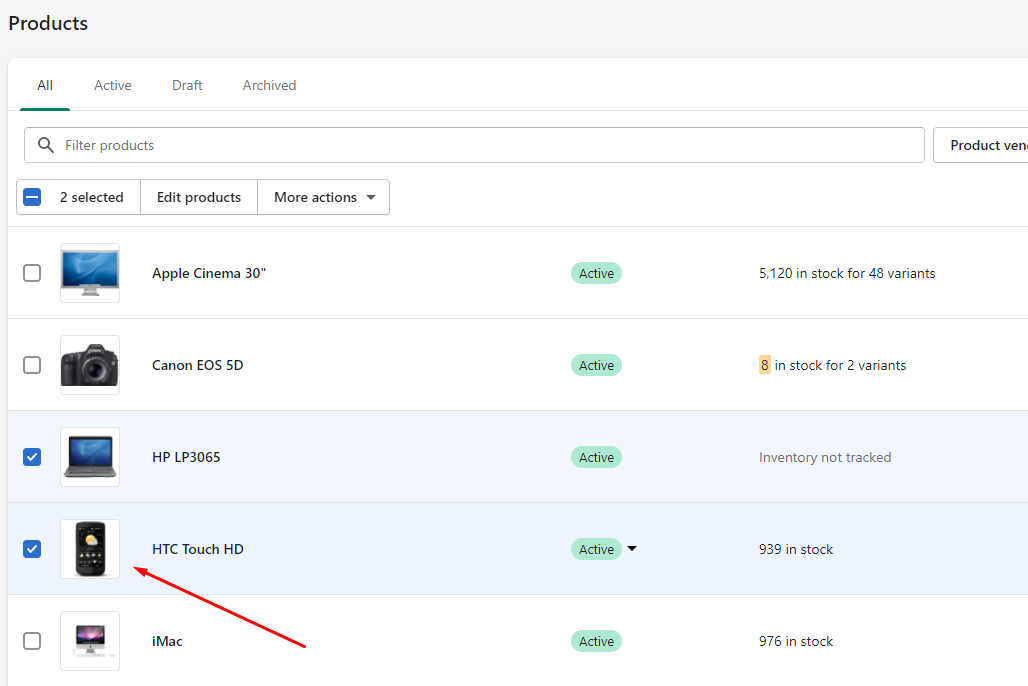The image size is (1028, 686).
Task: Click Active badge for iMac
Action: click(x=596, y=641)
